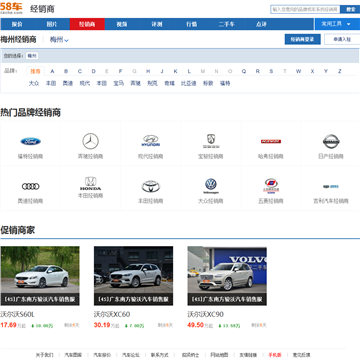360x360 pixels.
Task: Go to the 视频 nav tab
Action: click(122, 24)
